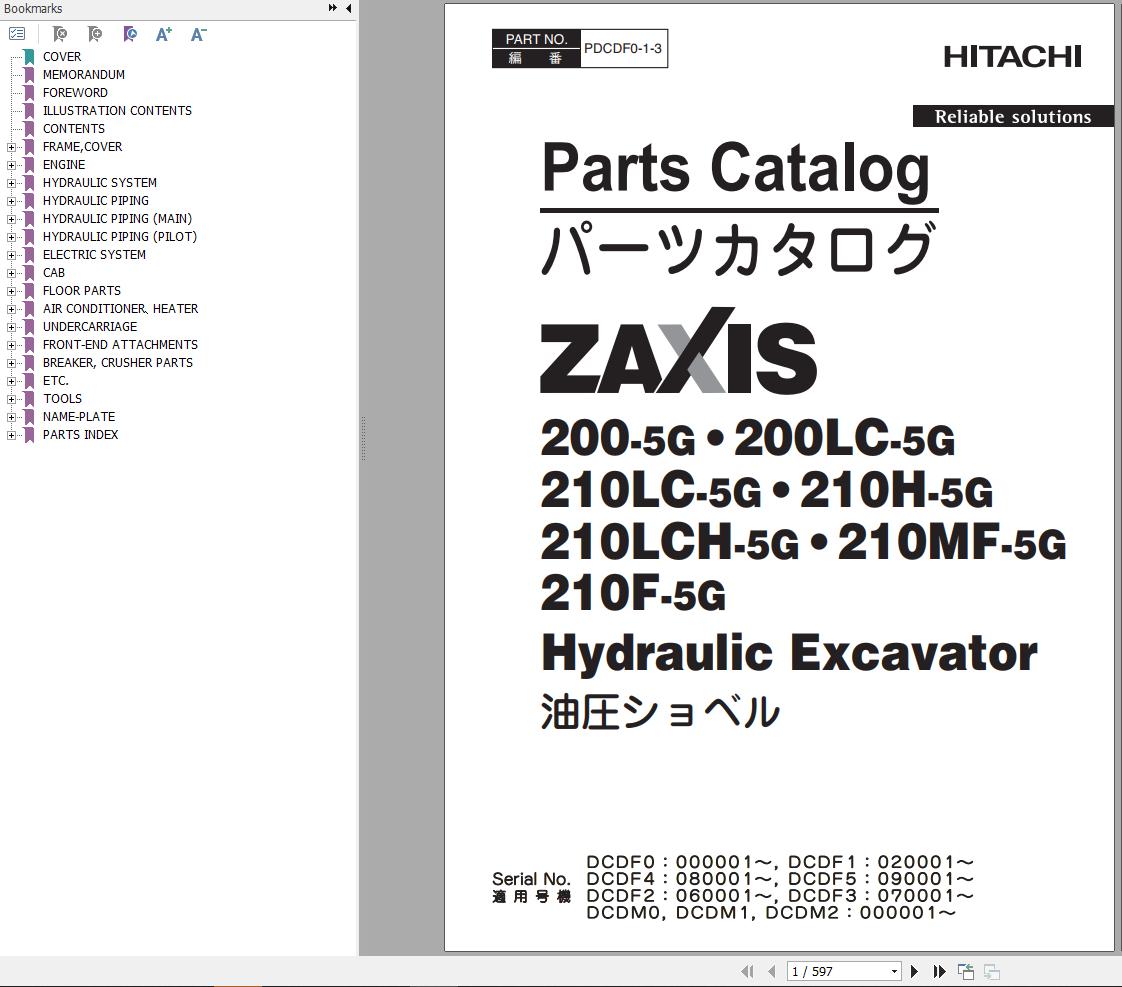The width and height of the screenshot is (1122, 987).
Task: Click the Hydraulic Excavator title text
Action: tap(789, 653)
